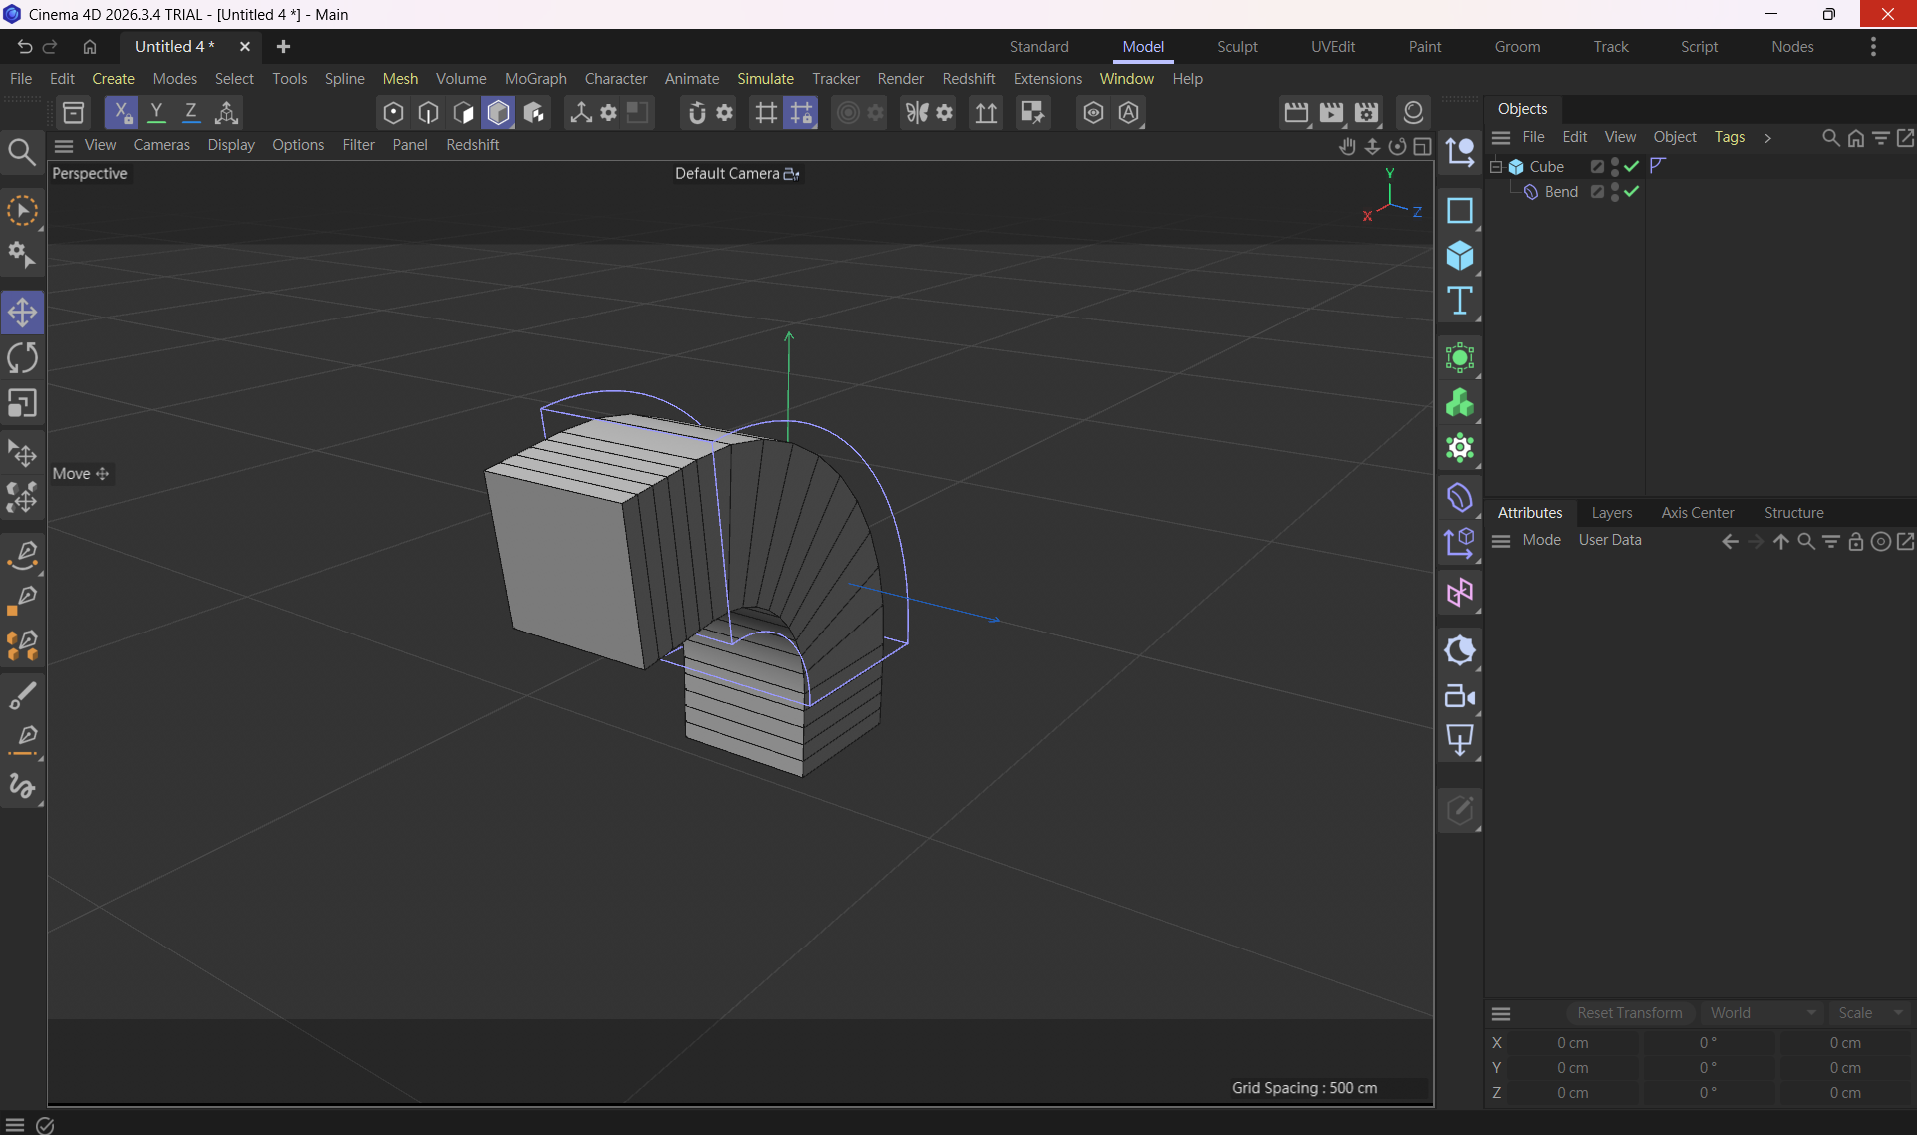This screenshot has height=1135, width=1917.
Task: Select the Cube object in tree
Action: (1546, 167)
